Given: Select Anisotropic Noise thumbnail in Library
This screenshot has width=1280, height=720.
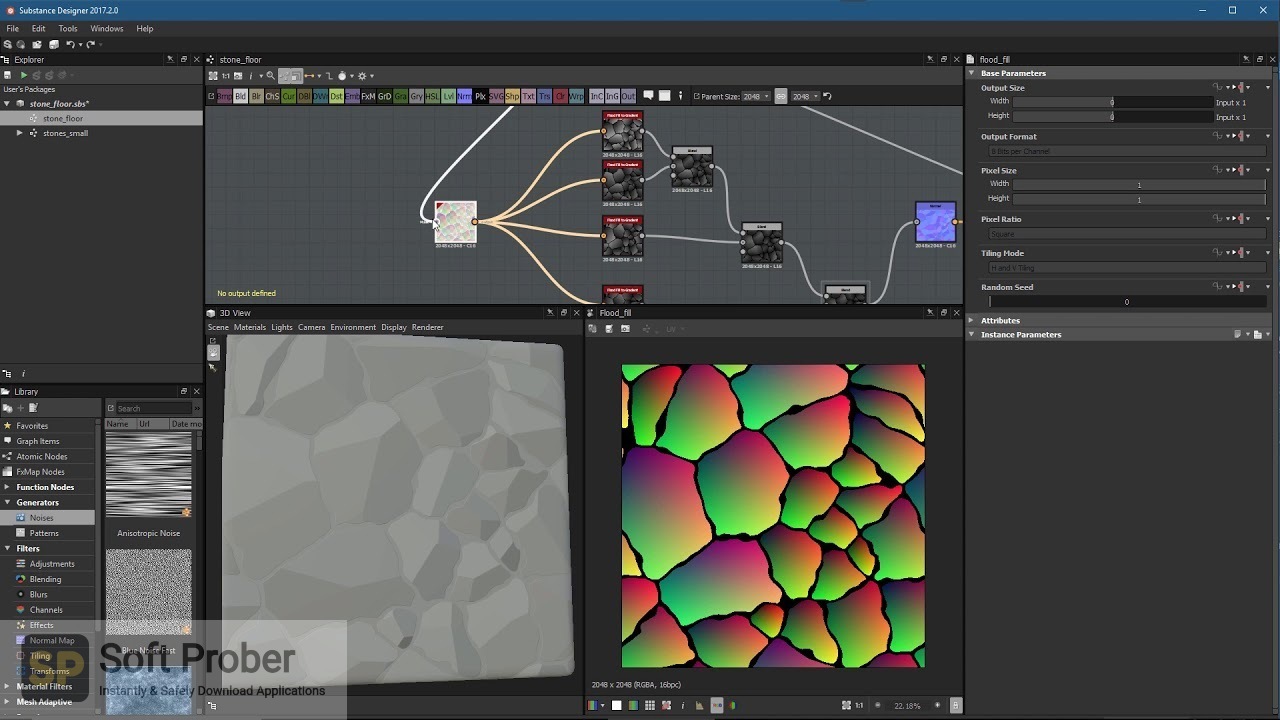Looking at the screenshot, I should click(x=149, y=475).
